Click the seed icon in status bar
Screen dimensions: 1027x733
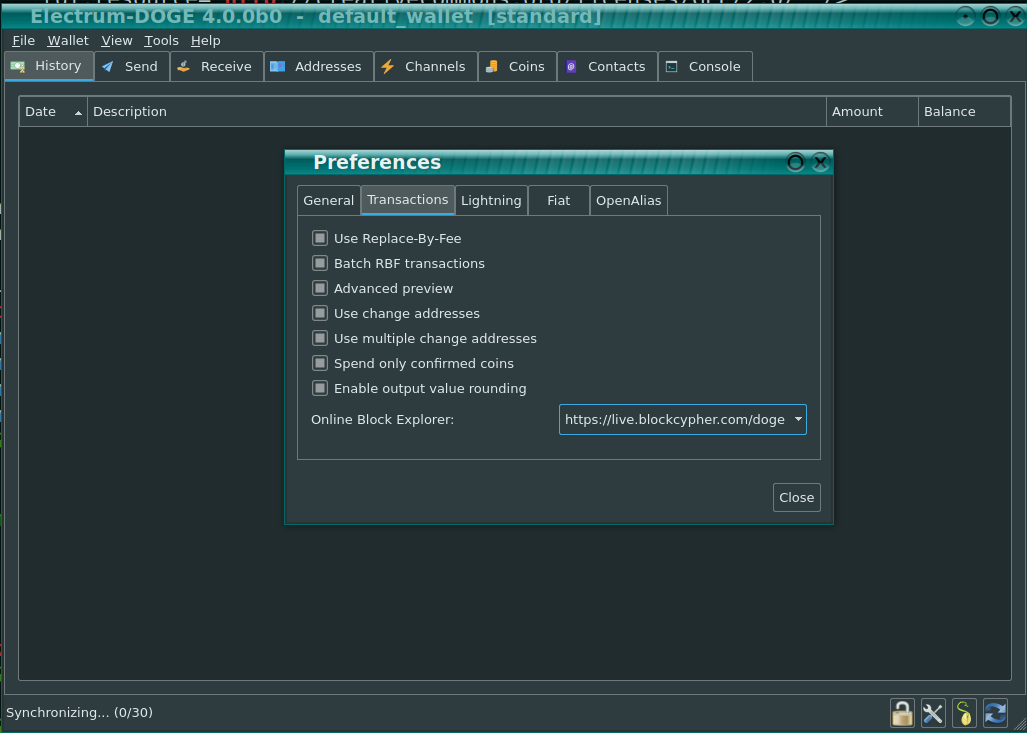click(x=964, y=713)
